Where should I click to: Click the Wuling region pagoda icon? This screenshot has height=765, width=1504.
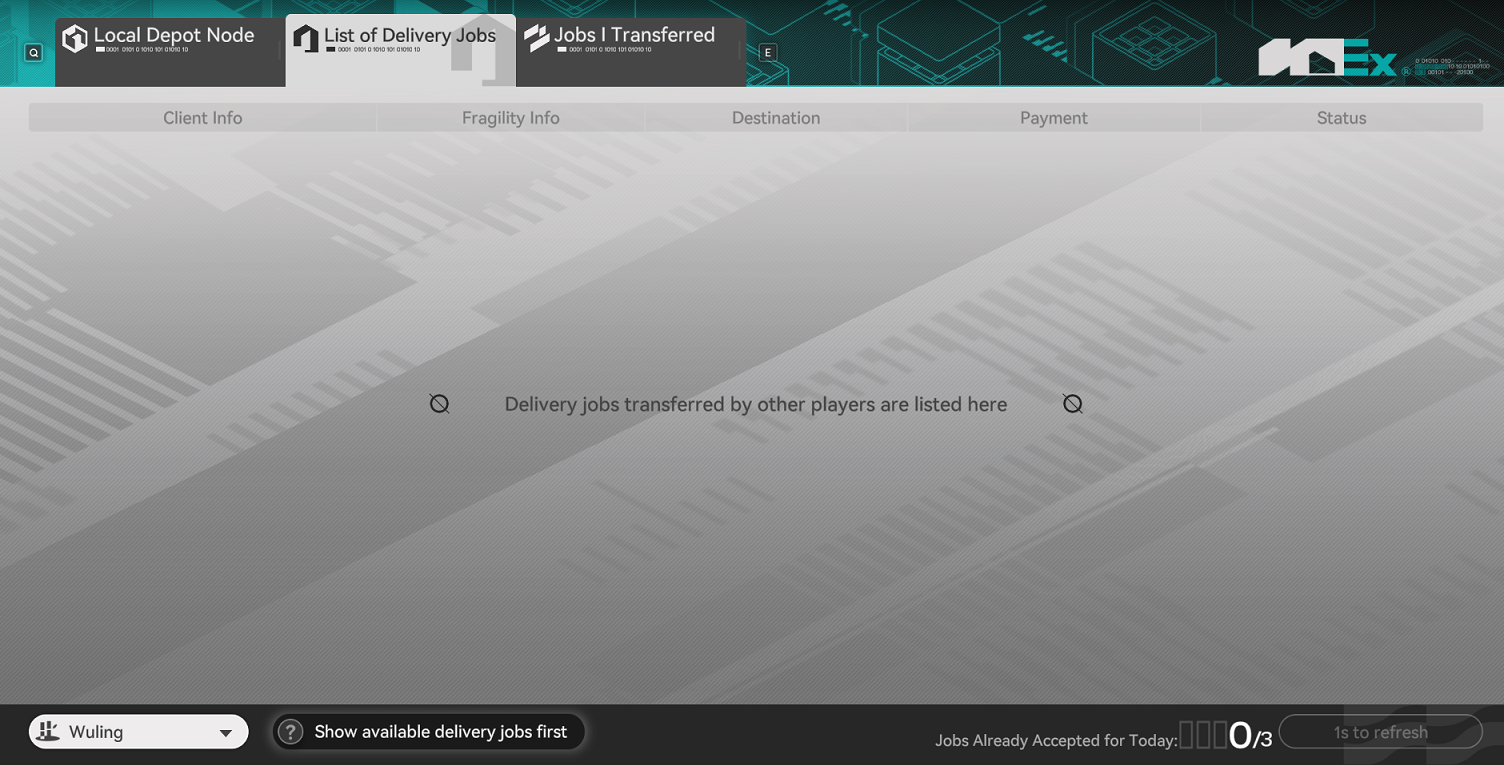(x=48, y=731)
